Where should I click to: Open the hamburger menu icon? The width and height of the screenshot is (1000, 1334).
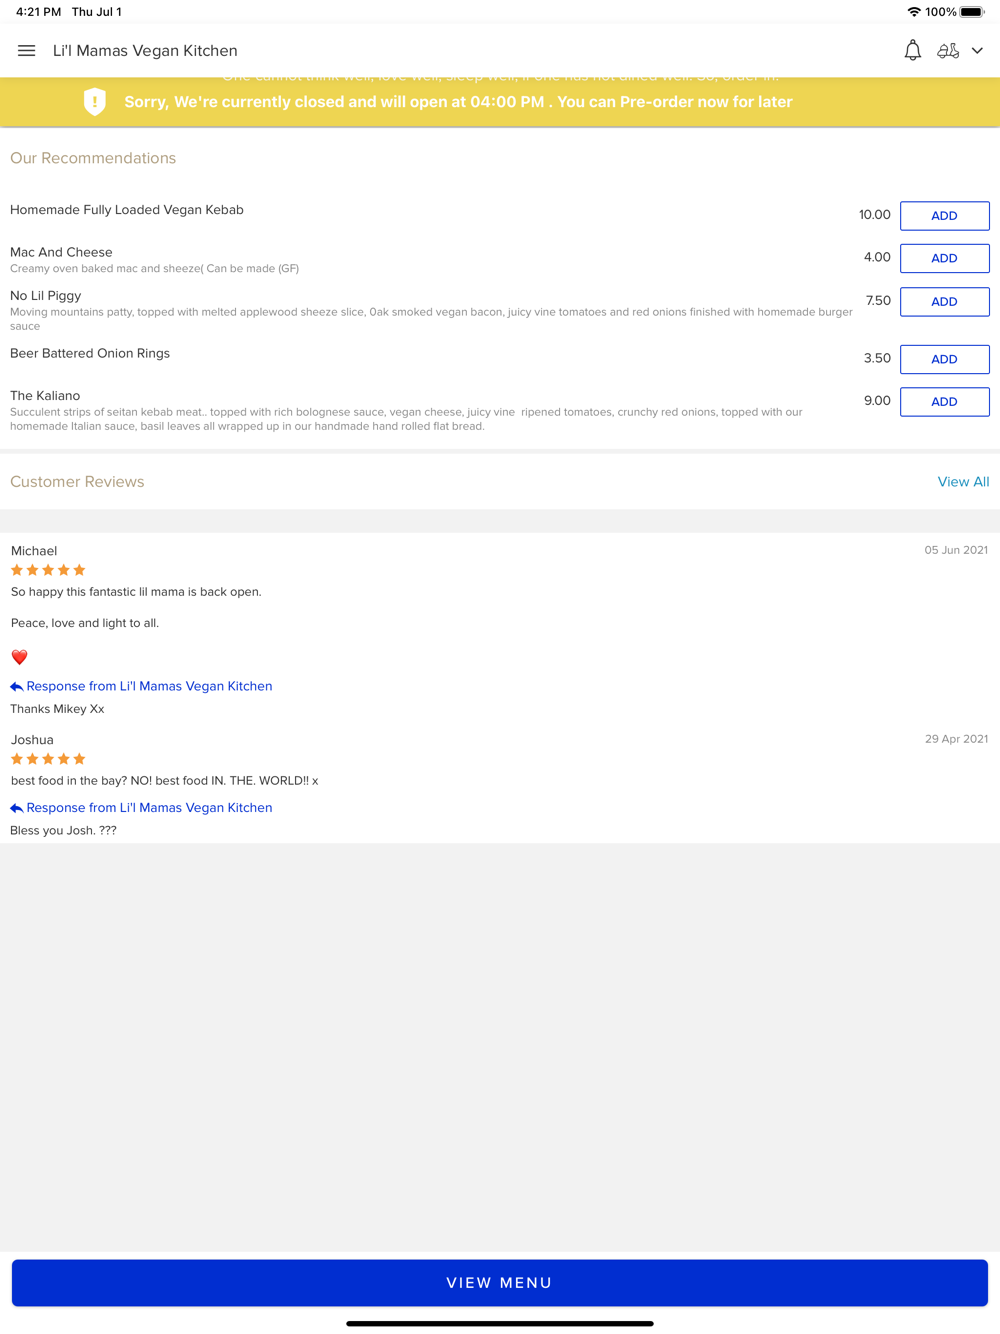tap(27, 51)
